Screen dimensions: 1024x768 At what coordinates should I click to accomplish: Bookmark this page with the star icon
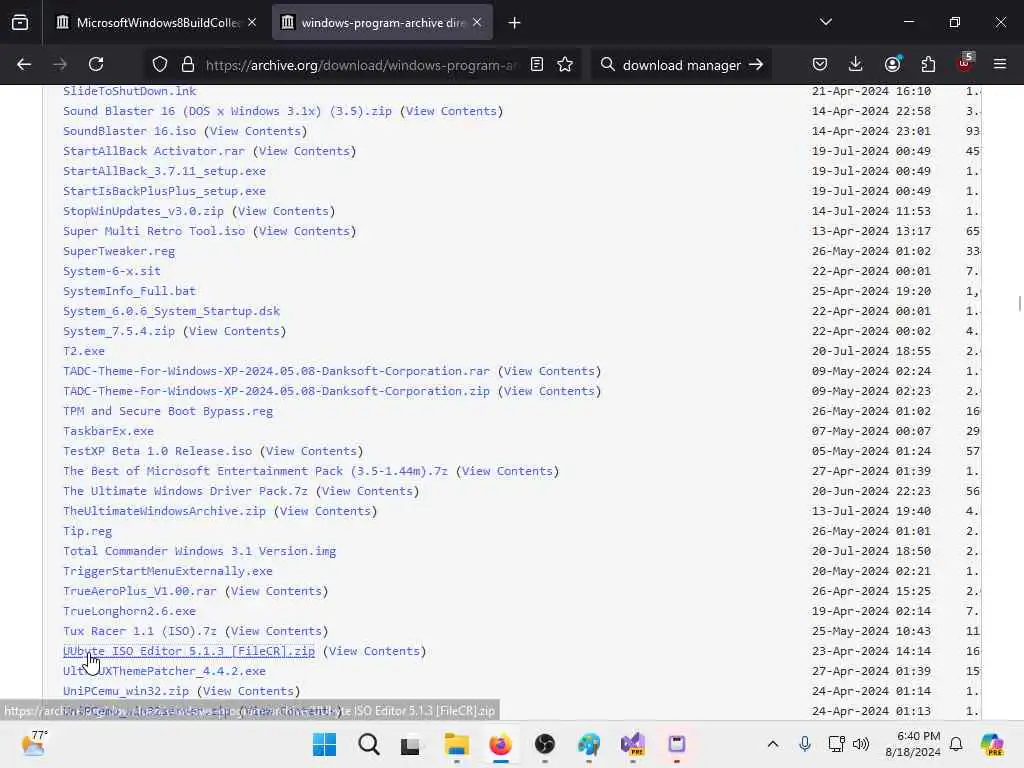pos(565,64)
